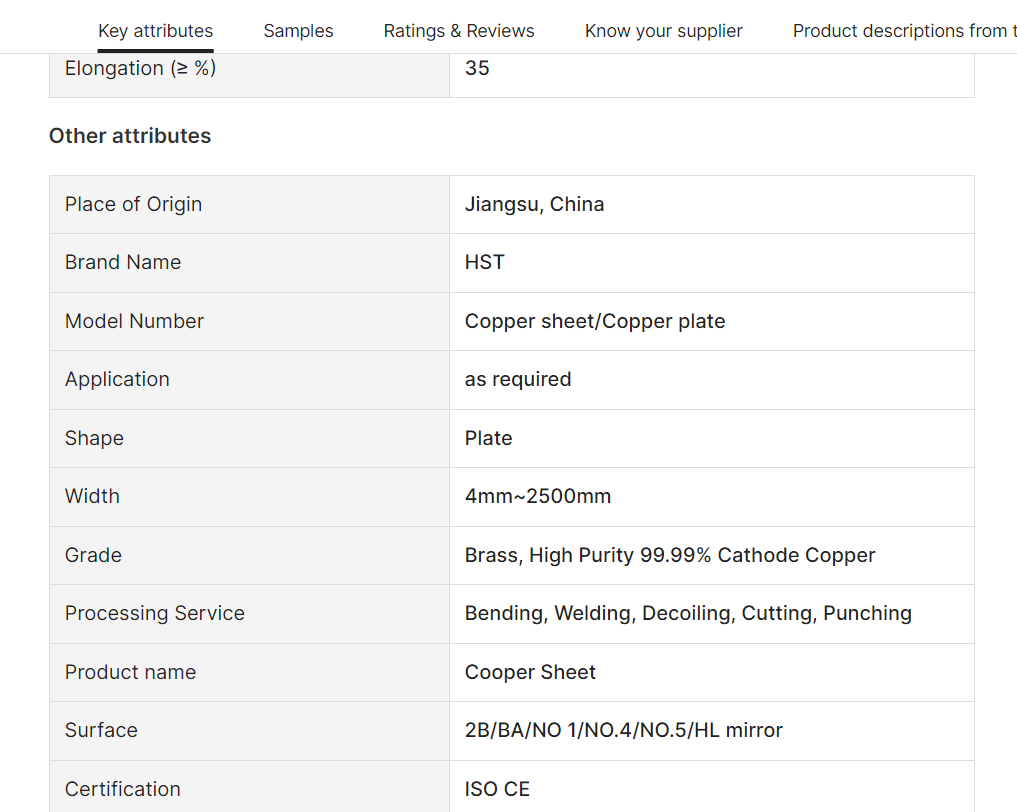
Task: Click the Processing Service row label
Action: pyautogui.click(x=155, y=613)
